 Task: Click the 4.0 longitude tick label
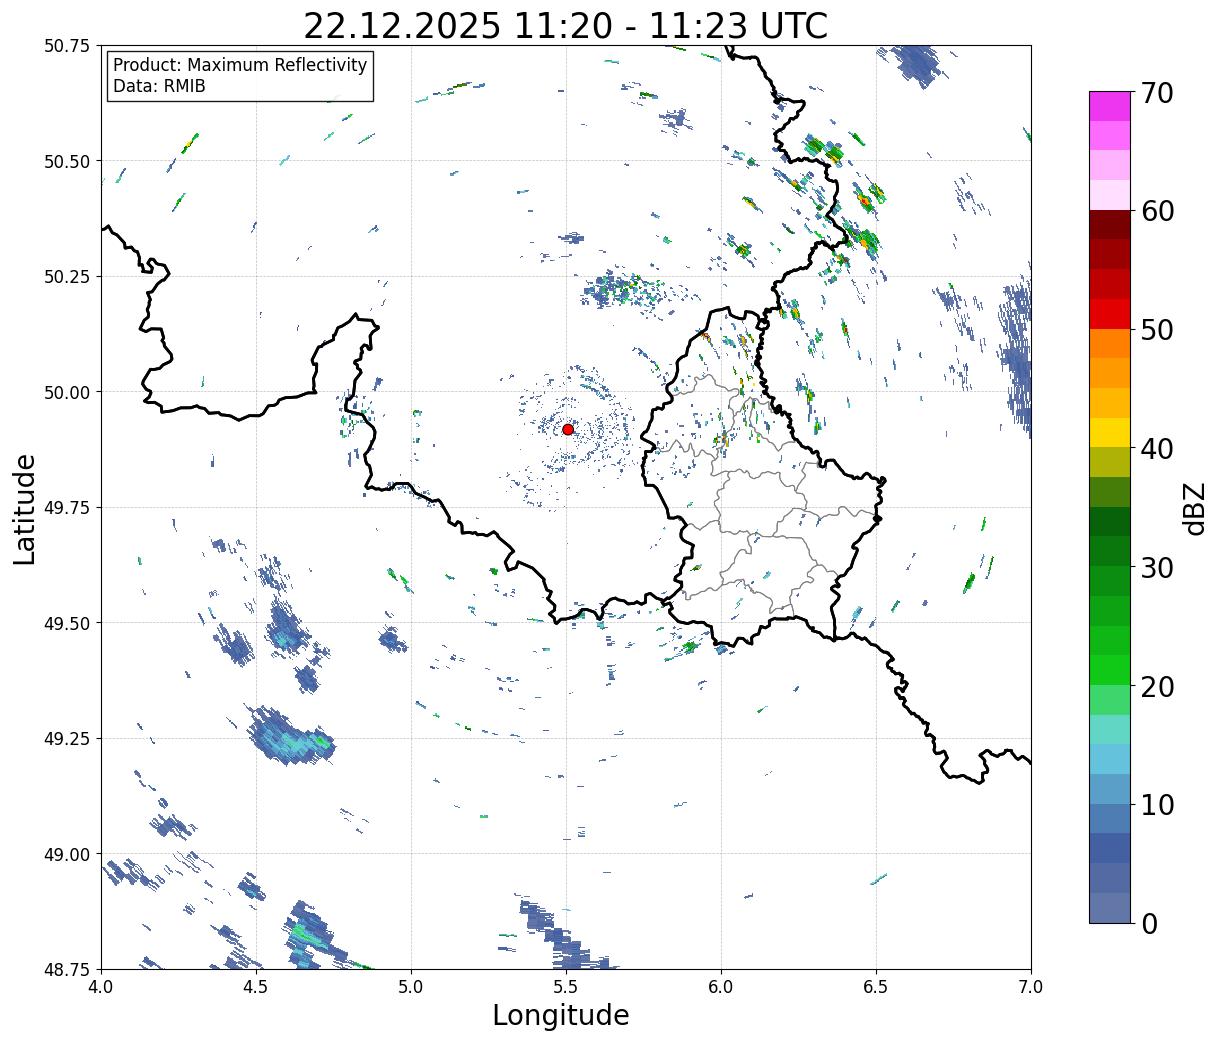(101, 987)
